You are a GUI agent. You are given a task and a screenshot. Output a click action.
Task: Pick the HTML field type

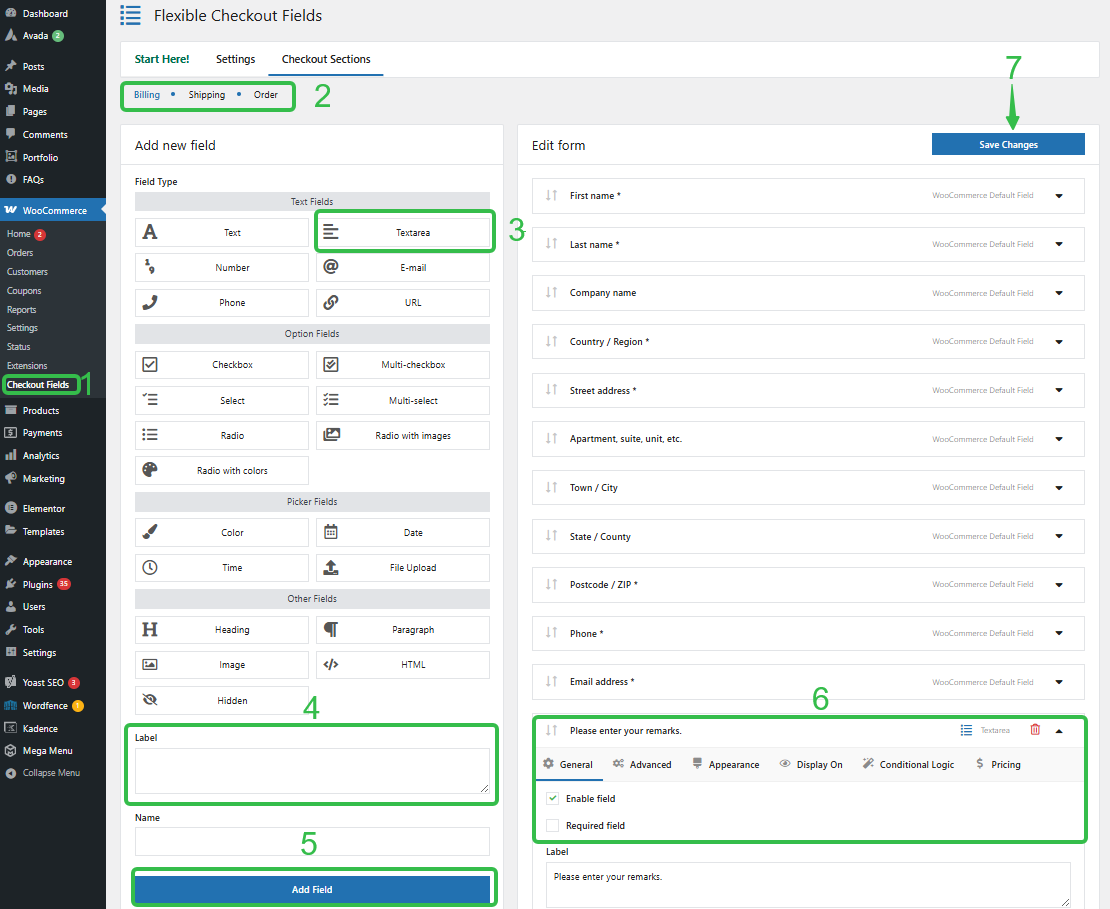402,664
